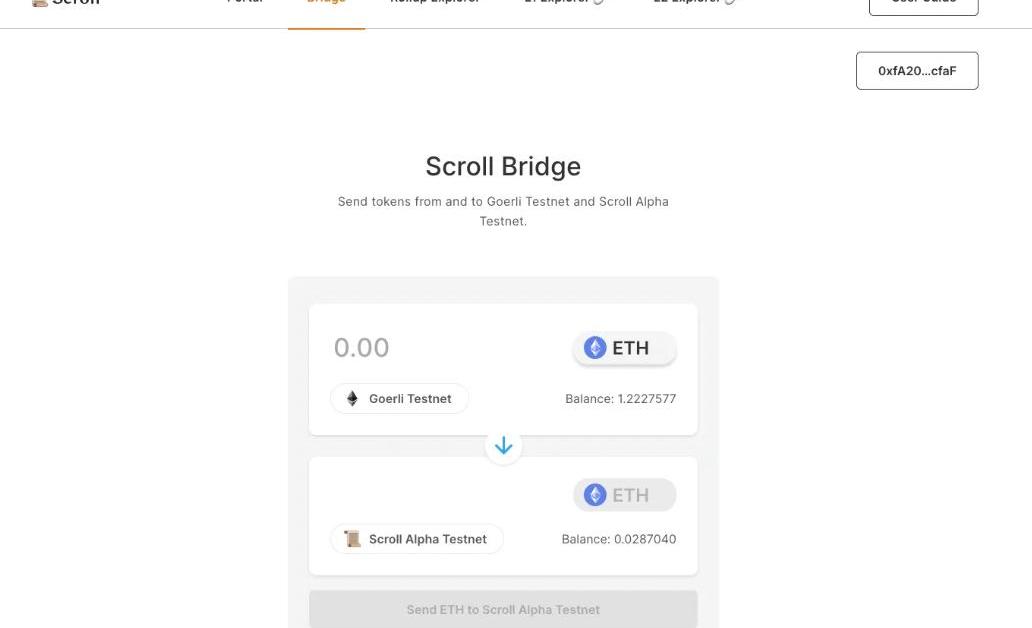Open the greyed-out destination ETH token selector

(x=625, y=495)
